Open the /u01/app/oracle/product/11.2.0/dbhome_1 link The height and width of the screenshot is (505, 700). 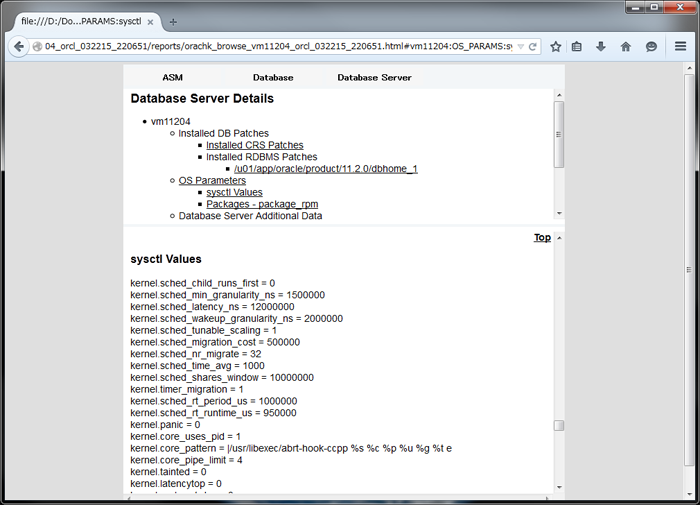pos(326,169)
